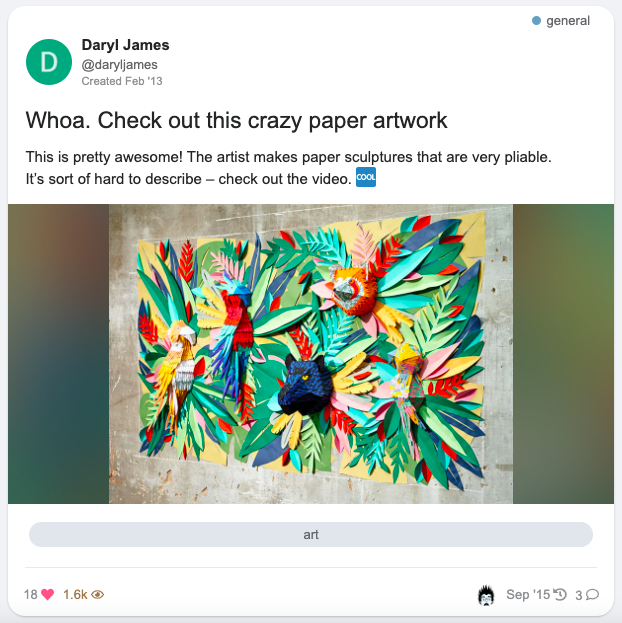Click the 1.6k views count
The width and height of the screenshot is (622, 623).
[75, 594]
